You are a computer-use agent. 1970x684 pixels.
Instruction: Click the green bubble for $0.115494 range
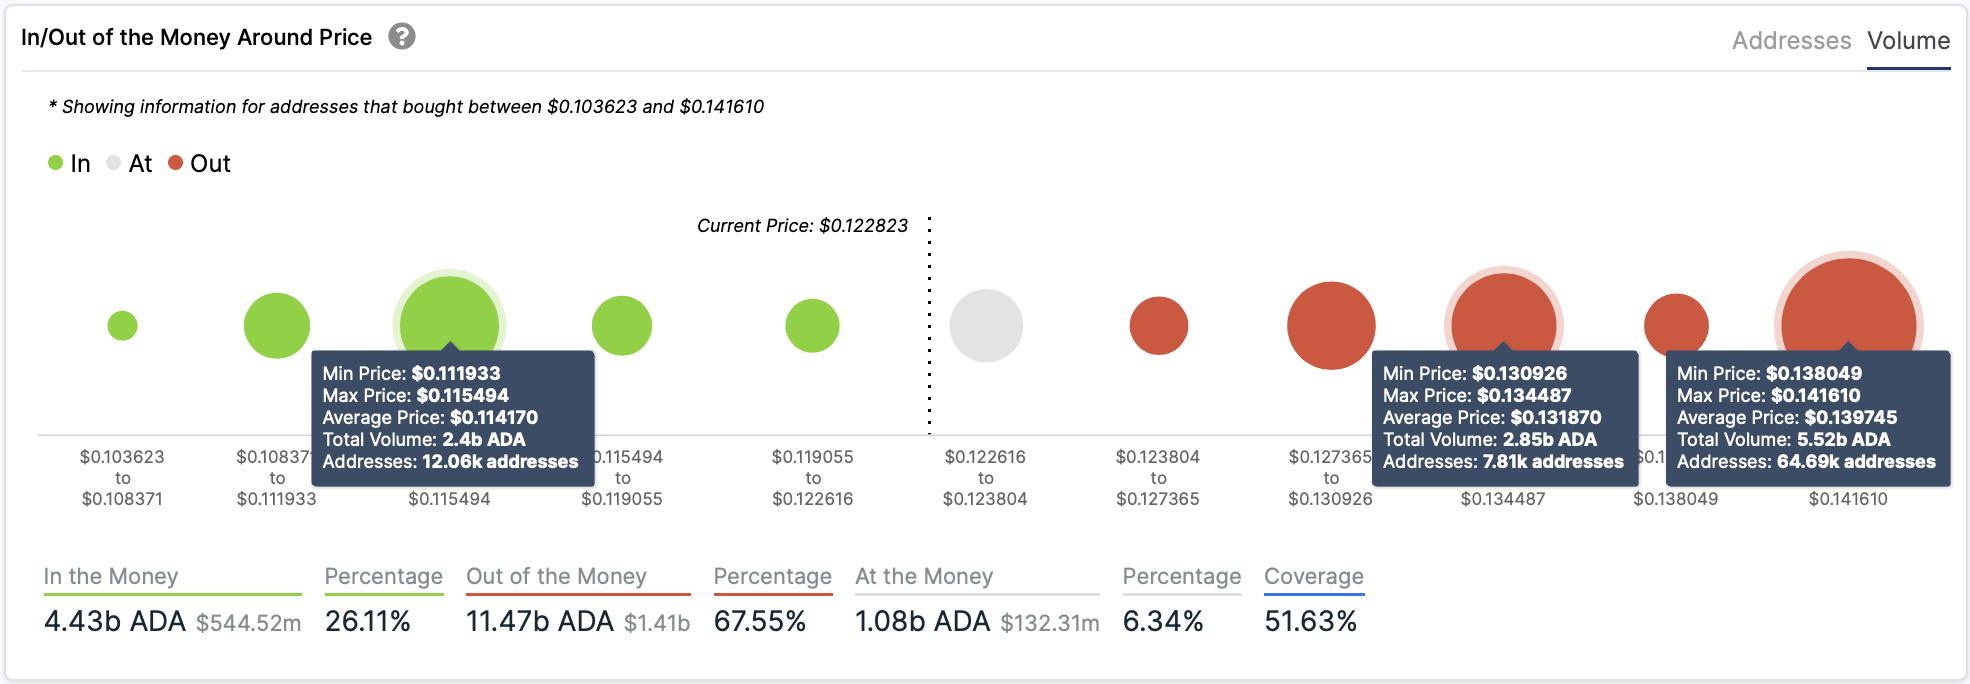point(622,326)
